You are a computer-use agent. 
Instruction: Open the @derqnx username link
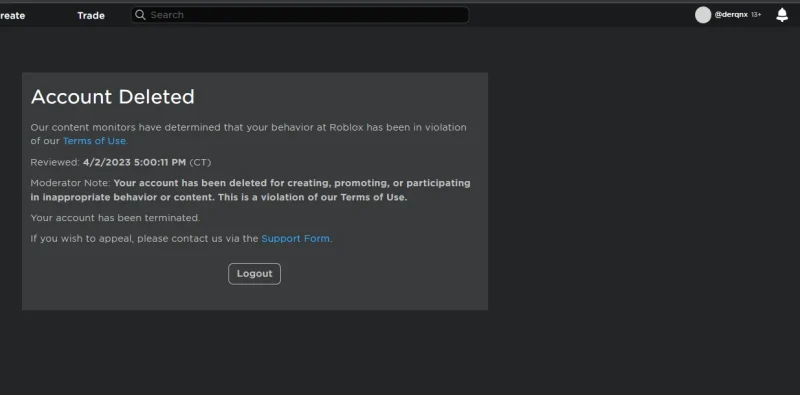click(731, 15)
